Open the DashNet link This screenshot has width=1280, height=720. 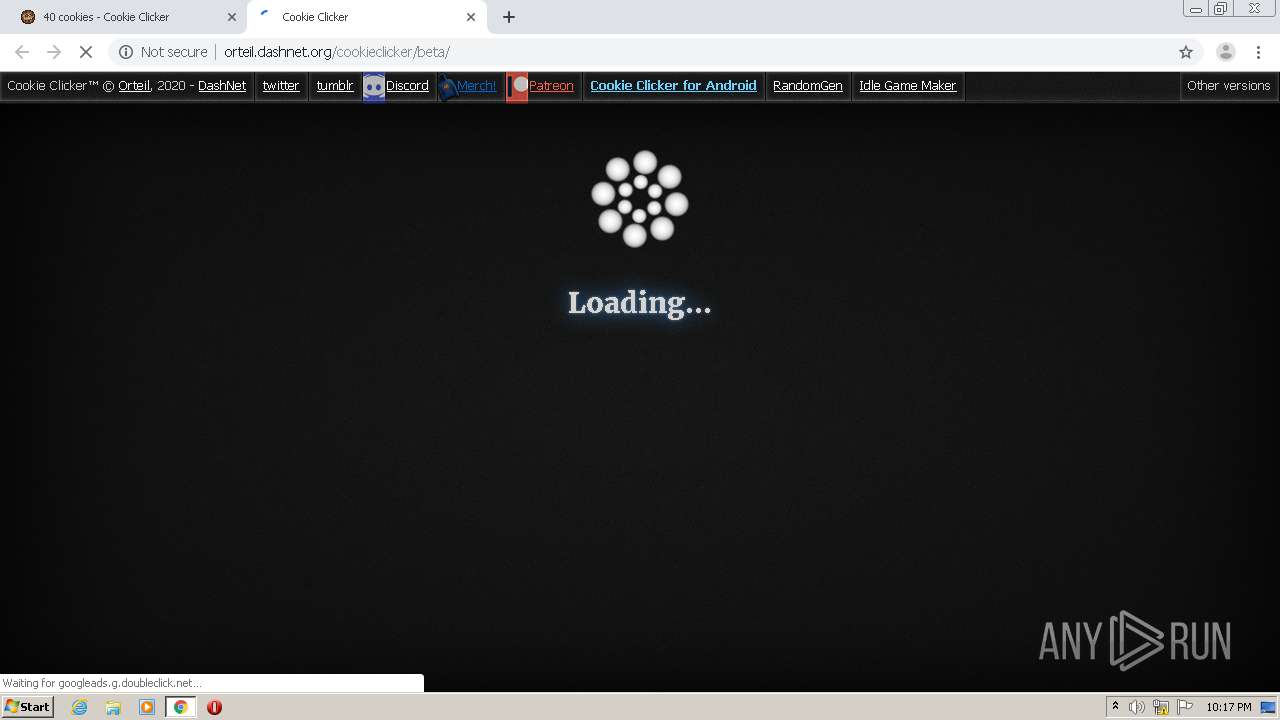click(x=222, y=86)
